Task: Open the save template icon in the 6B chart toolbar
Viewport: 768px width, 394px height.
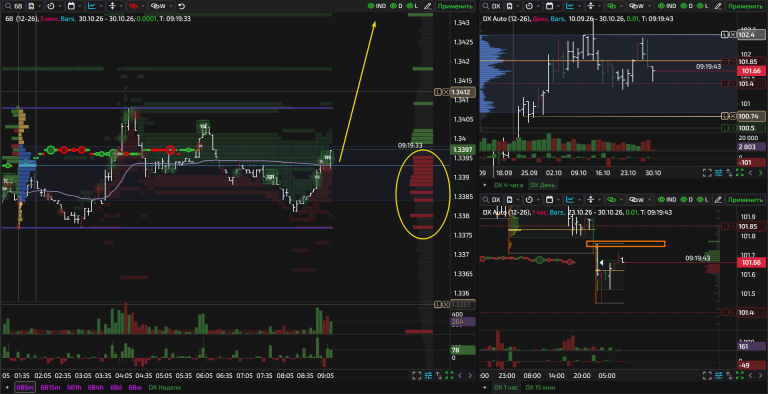Action: click(x=31, y=6)
